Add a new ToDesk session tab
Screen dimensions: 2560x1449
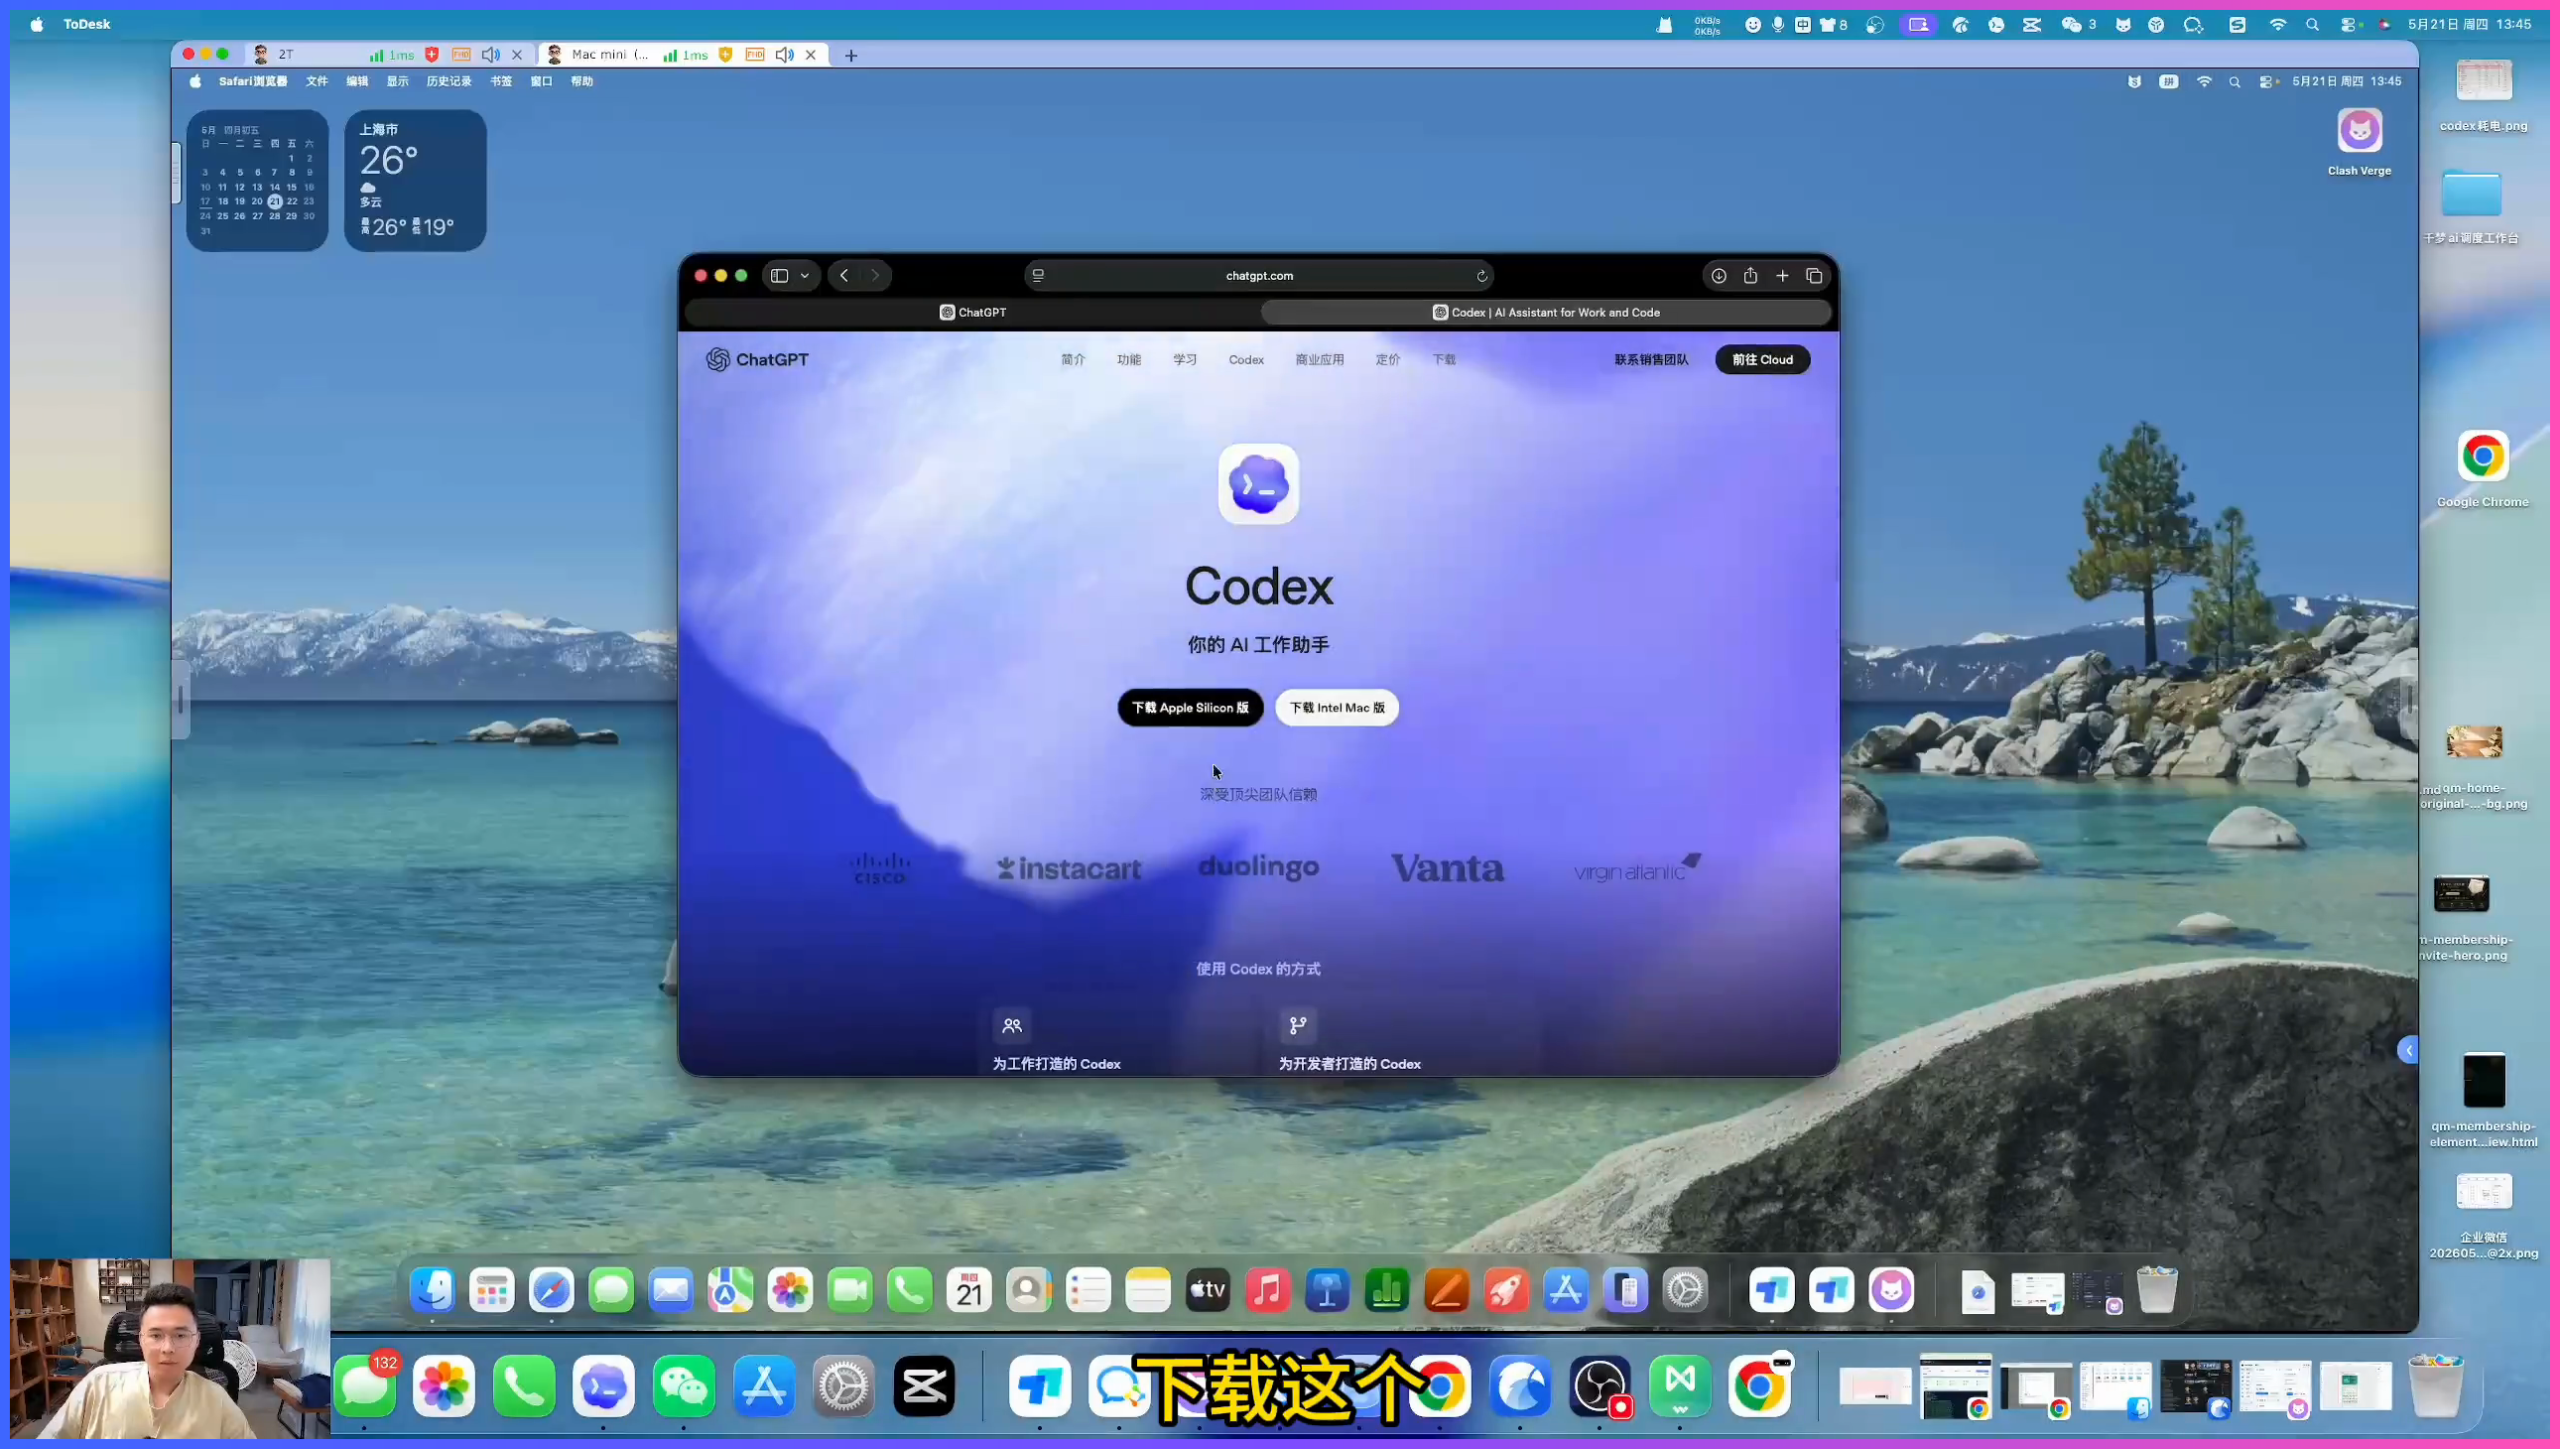851,56
